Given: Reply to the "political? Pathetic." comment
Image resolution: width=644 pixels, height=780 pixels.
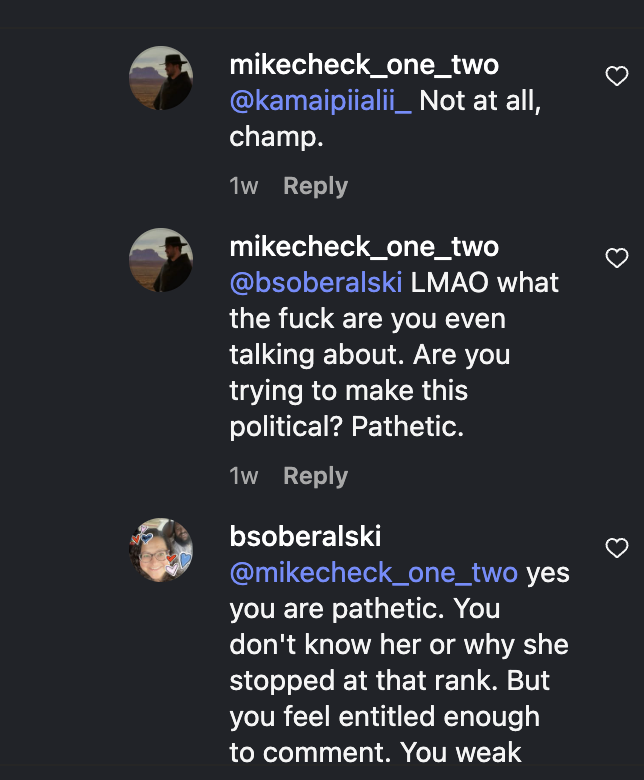Looking at the screenshot, I should 315,477.
